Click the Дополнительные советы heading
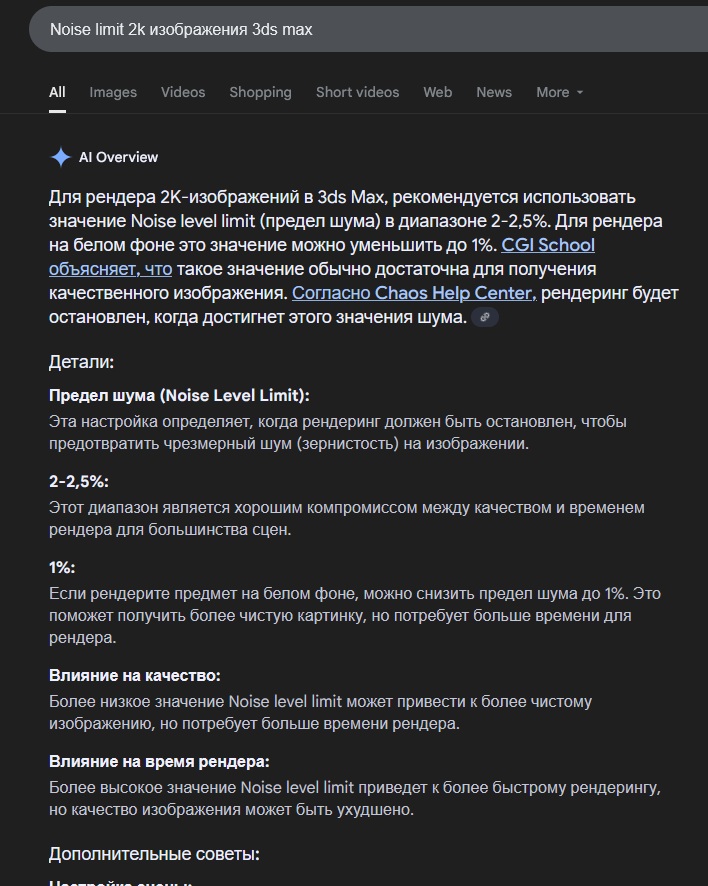The width and height of the screenshot is (708, 886). pos(154,854)
